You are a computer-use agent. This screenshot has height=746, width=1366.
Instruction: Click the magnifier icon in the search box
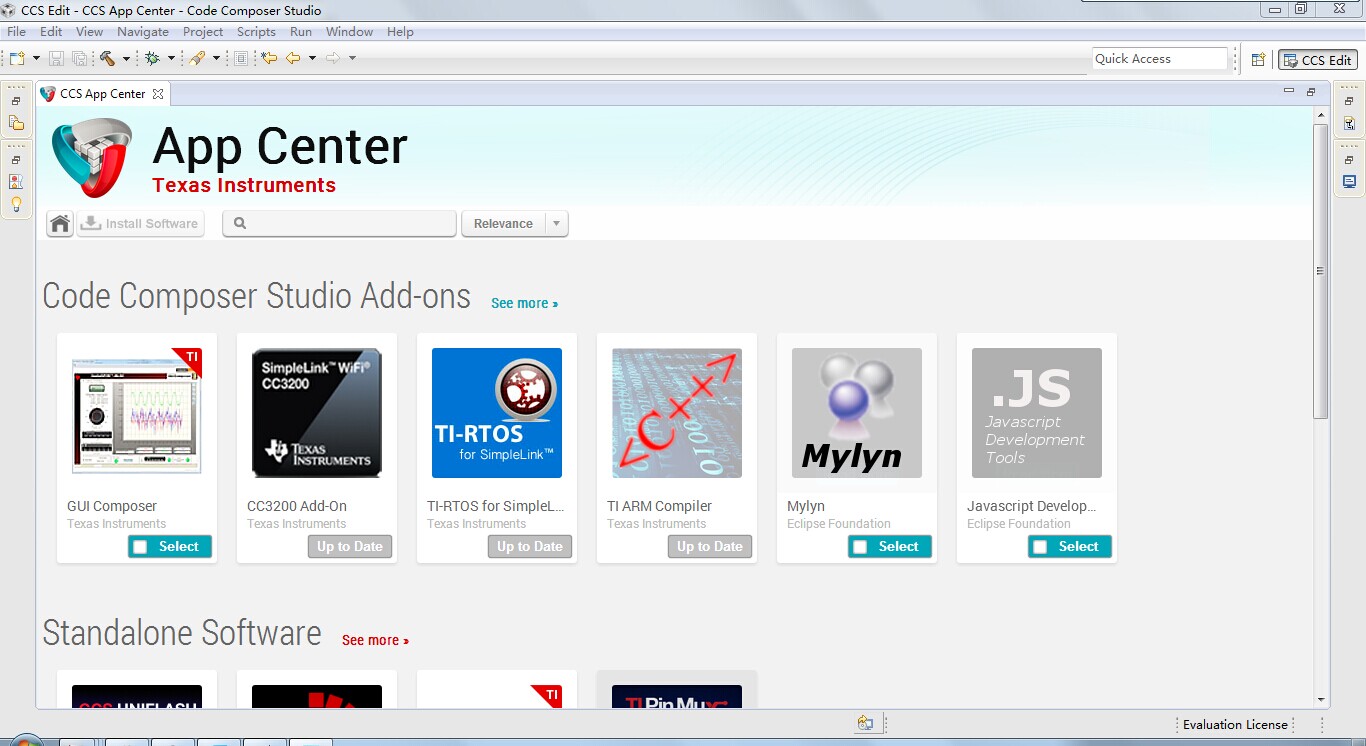[x=240, y=224]
